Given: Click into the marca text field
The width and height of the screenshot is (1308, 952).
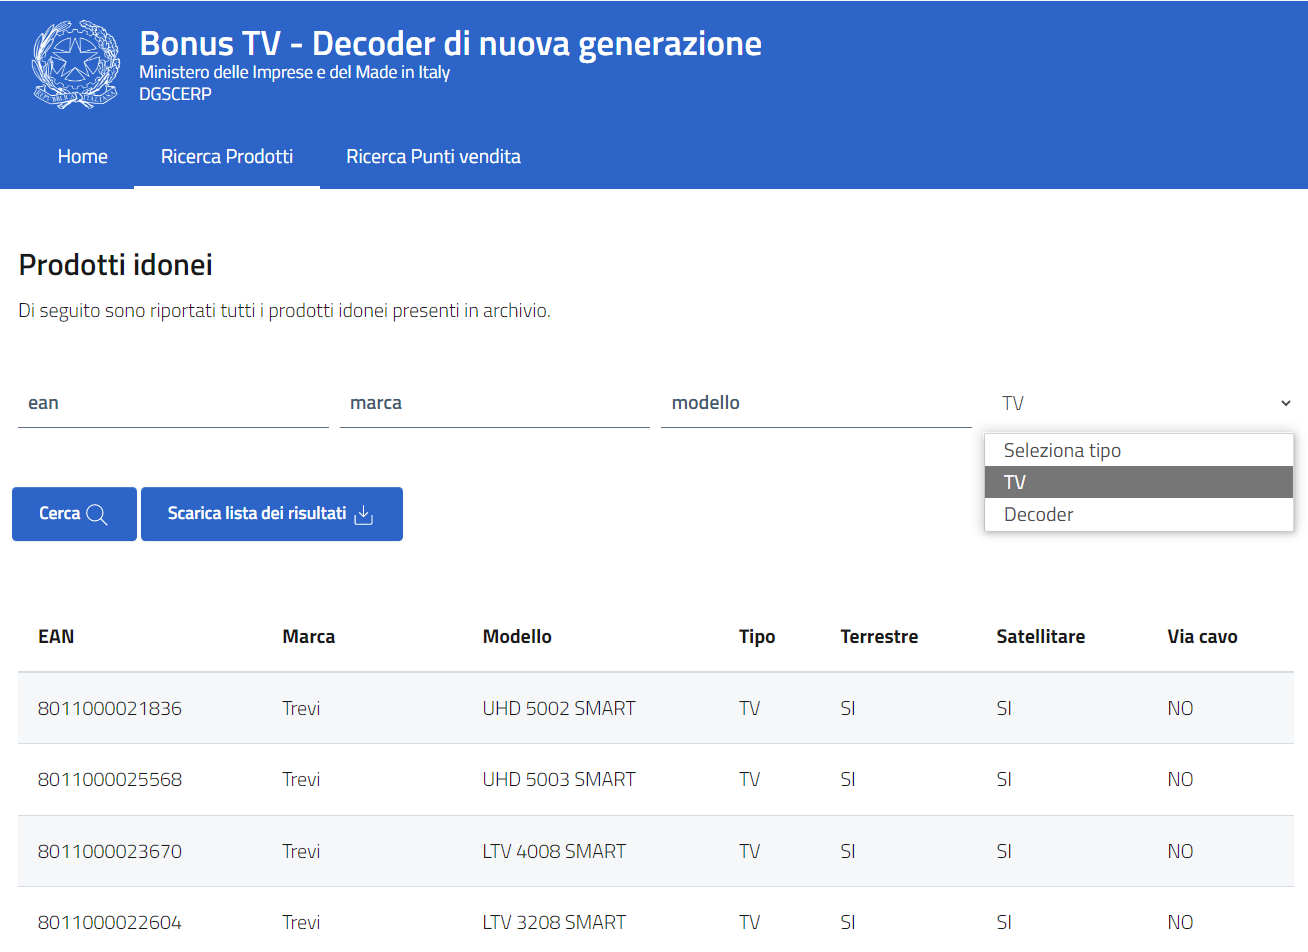Looking at the screenshot, I should click(494, 403).
